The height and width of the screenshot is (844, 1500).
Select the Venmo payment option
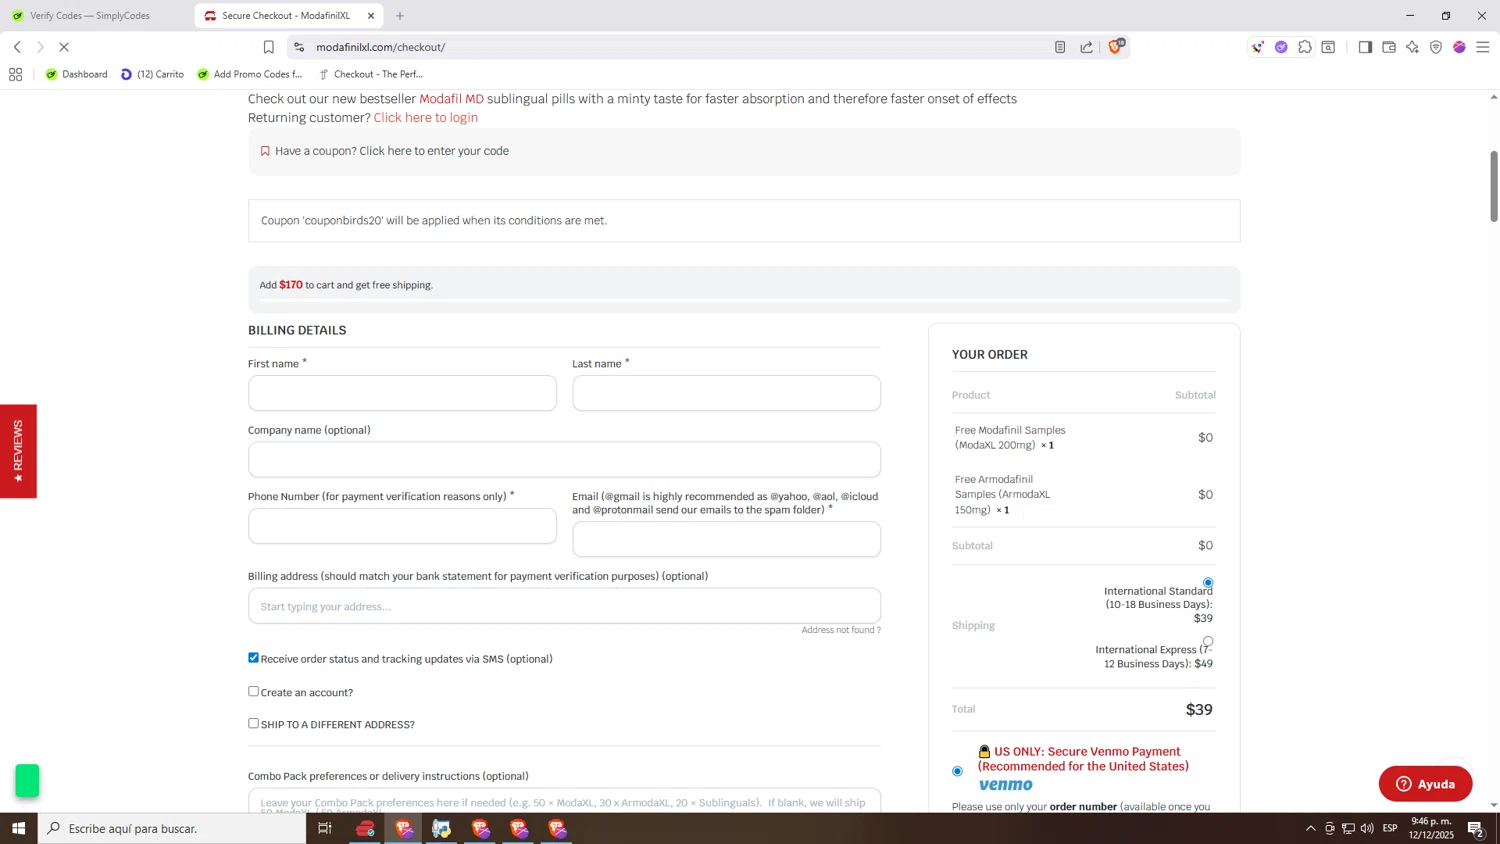tap(957, 771)
